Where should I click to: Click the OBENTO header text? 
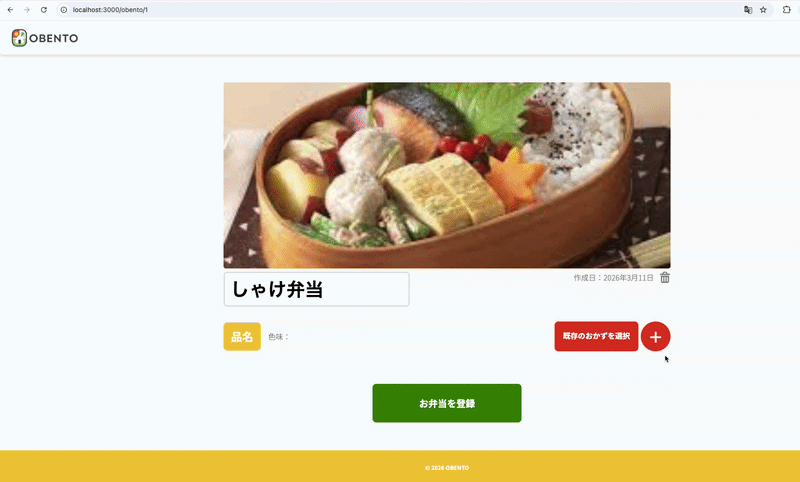[x=54, y=38]
